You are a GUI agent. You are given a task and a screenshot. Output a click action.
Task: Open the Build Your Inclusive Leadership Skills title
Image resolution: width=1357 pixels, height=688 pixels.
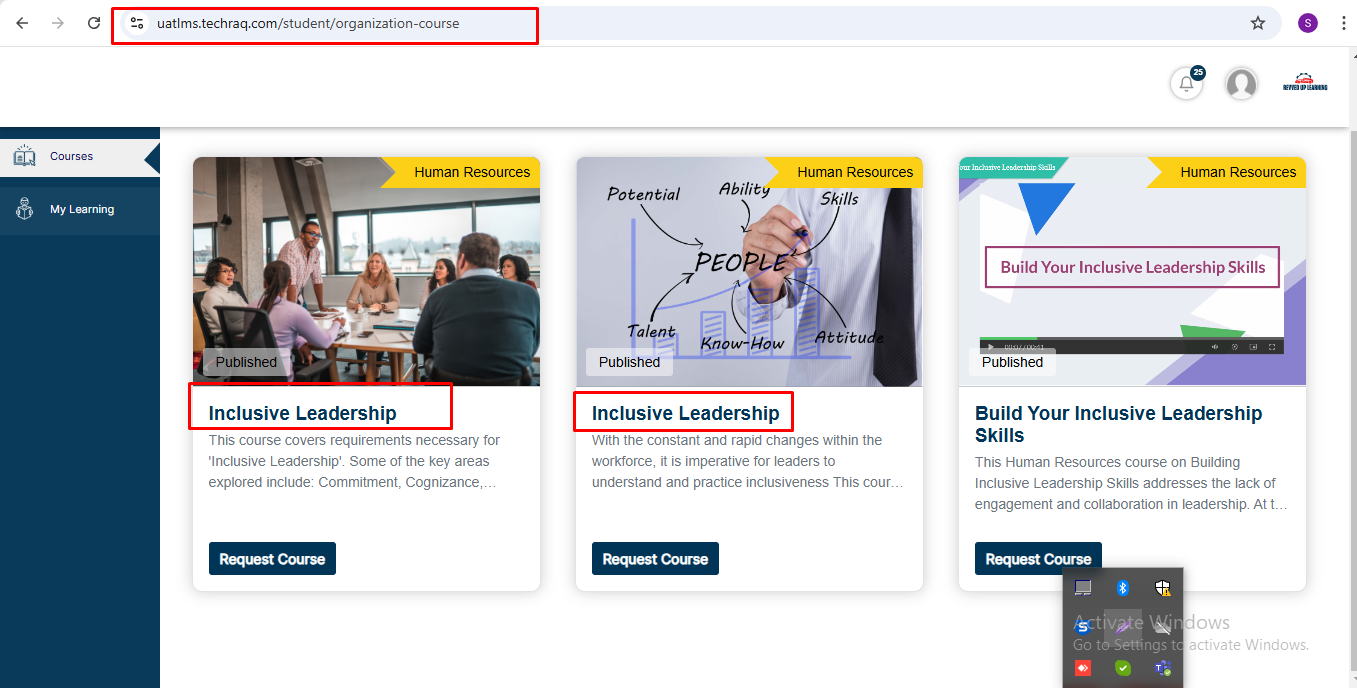1119,424
